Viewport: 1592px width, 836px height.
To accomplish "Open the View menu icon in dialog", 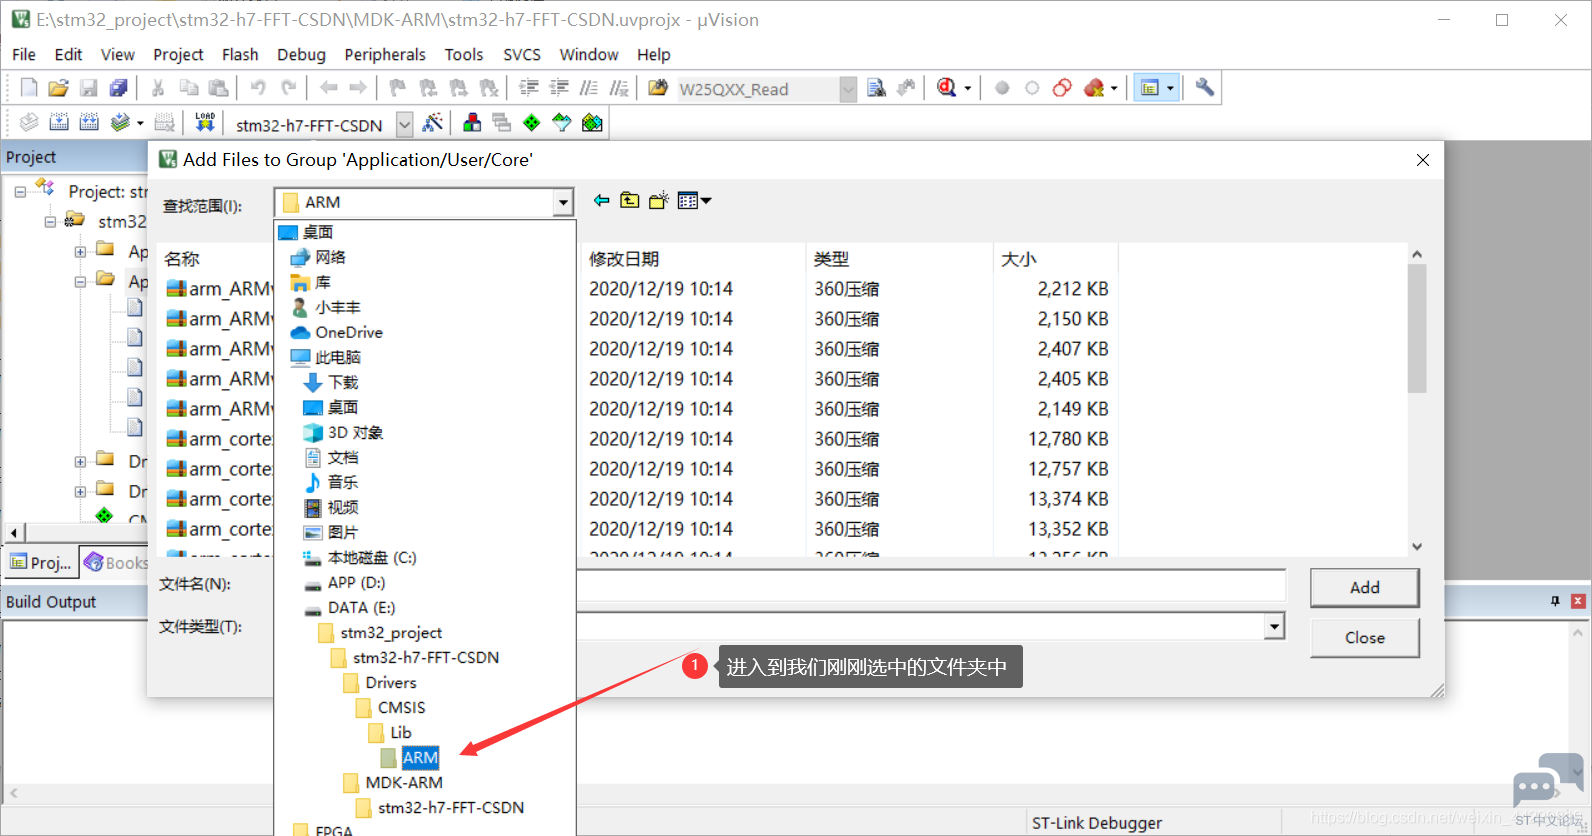I will coord(694,201).
